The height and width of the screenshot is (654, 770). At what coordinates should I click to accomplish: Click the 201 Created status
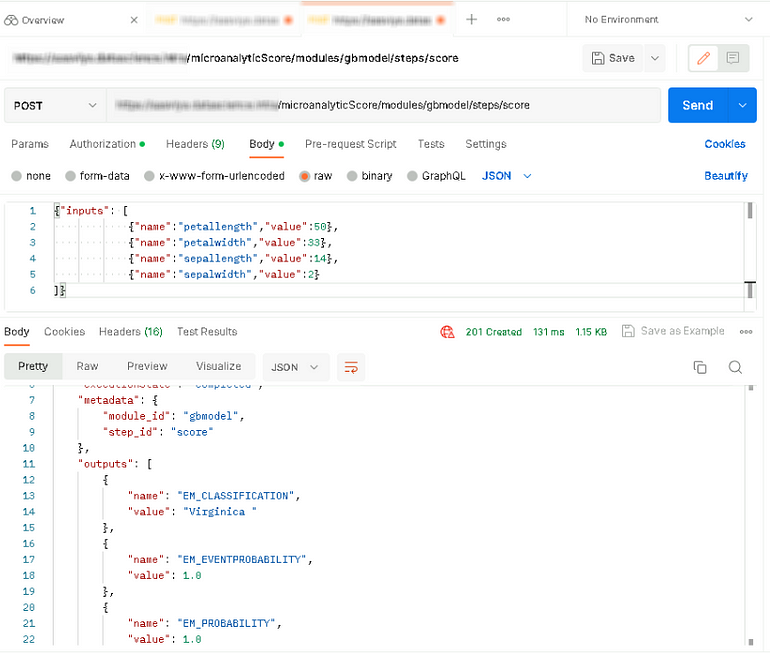494,332
